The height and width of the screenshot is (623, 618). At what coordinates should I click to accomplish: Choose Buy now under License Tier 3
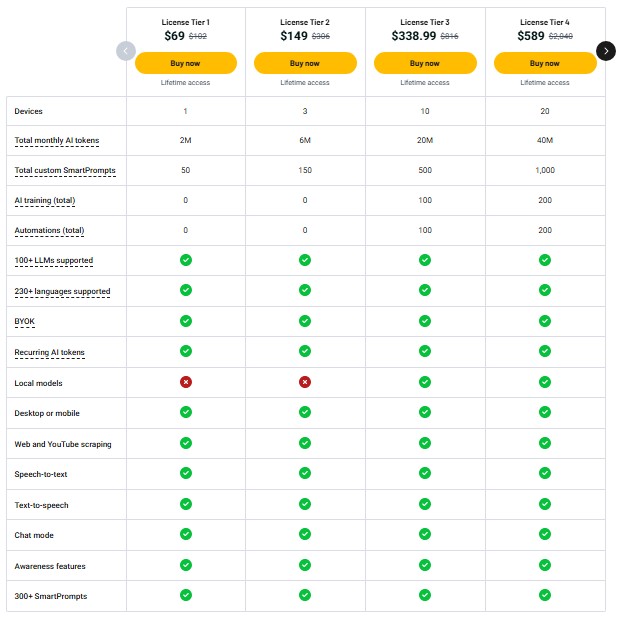tap(425, 63)
